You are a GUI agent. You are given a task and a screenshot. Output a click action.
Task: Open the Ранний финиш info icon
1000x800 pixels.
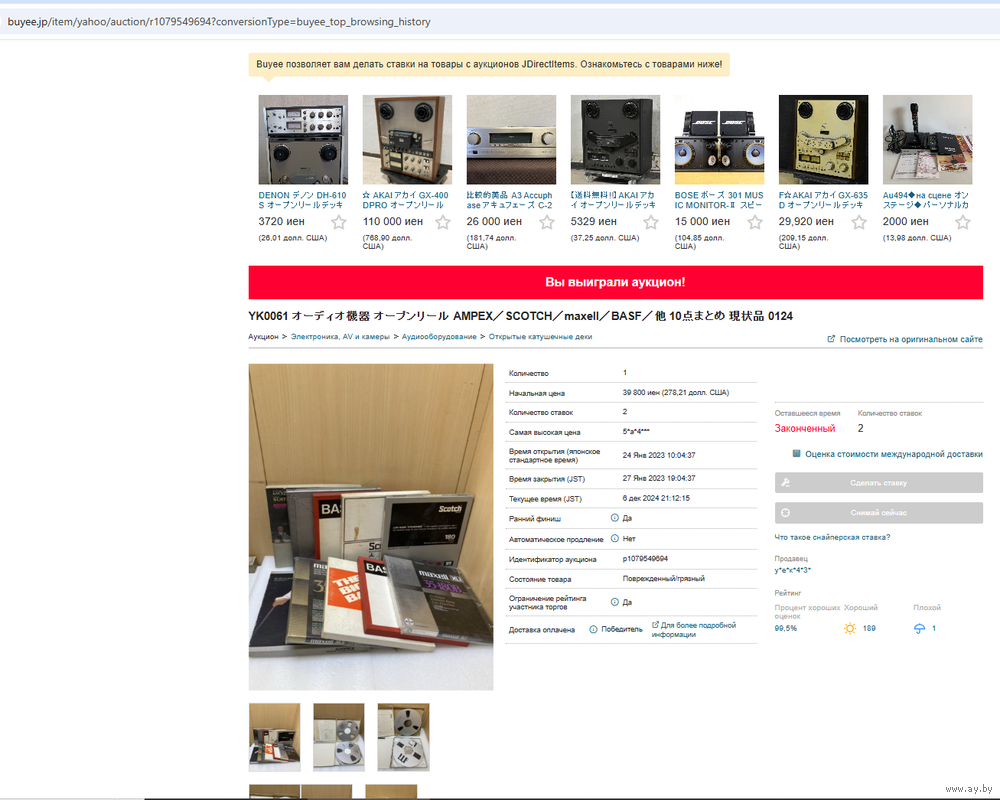point(615,518)
